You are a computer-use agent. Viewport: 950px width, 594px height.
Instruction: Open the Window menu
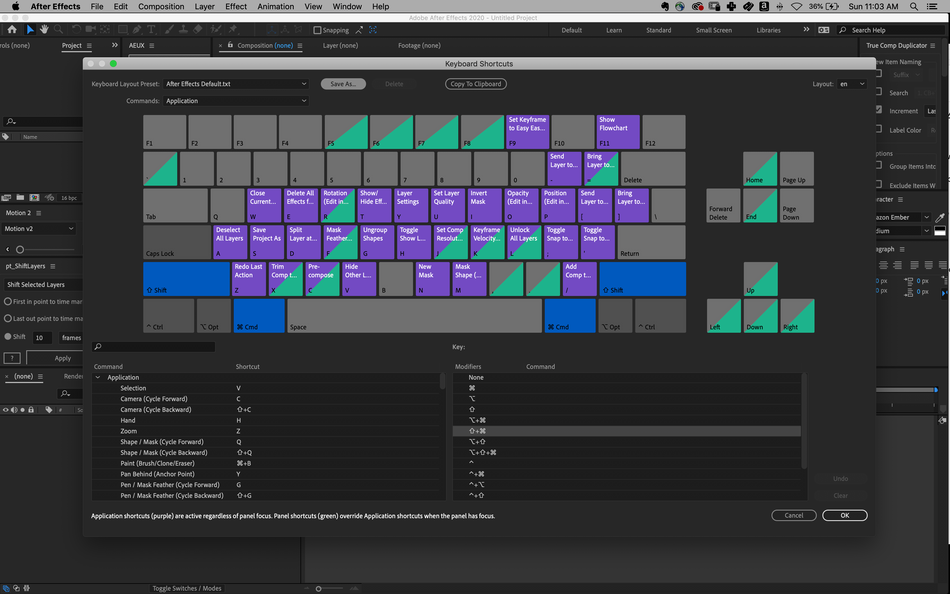pos(347,7)
